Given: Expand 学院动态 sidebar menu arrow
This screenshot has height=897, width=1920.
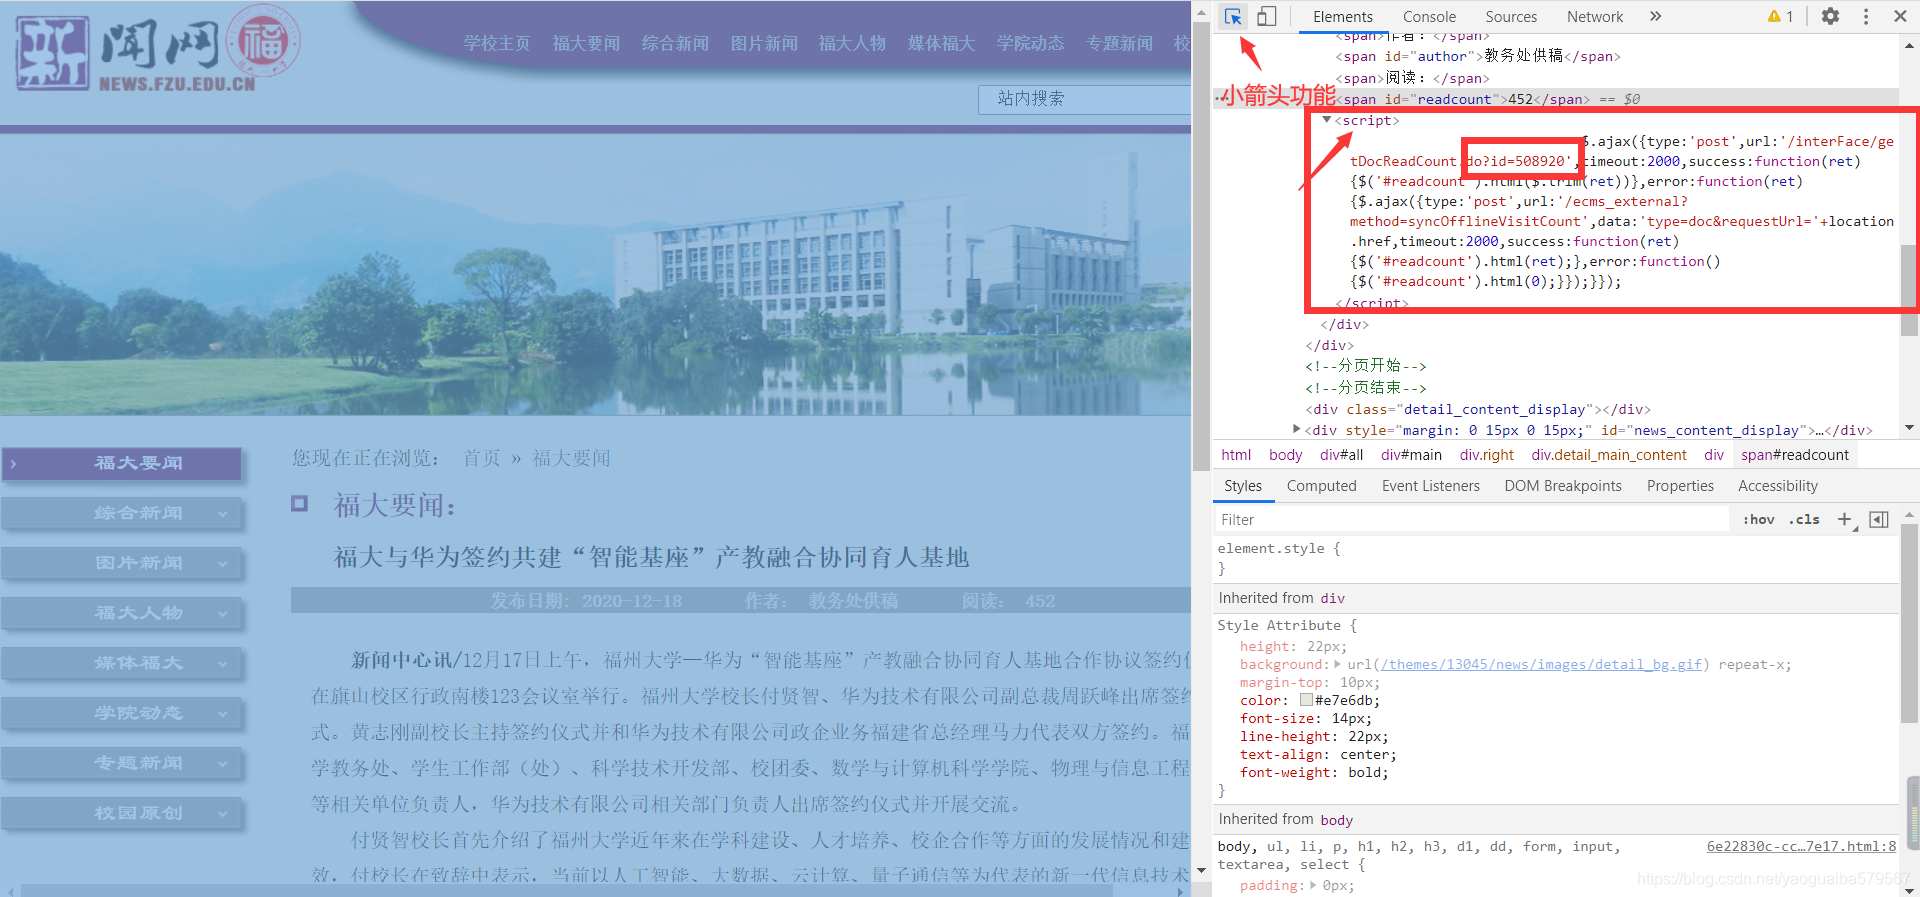Looking at the screenshot, I should click(x=222, y=713).
